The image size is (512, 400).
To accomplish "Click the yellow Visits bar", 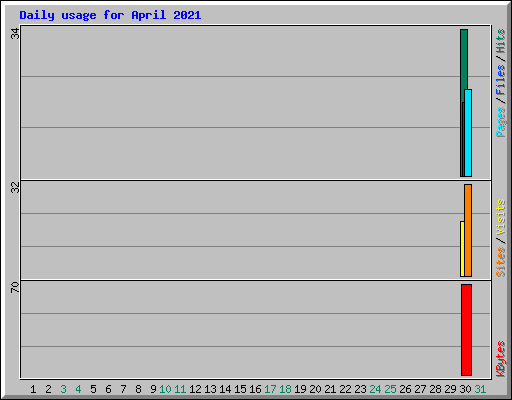I will [x=462, y=249].
